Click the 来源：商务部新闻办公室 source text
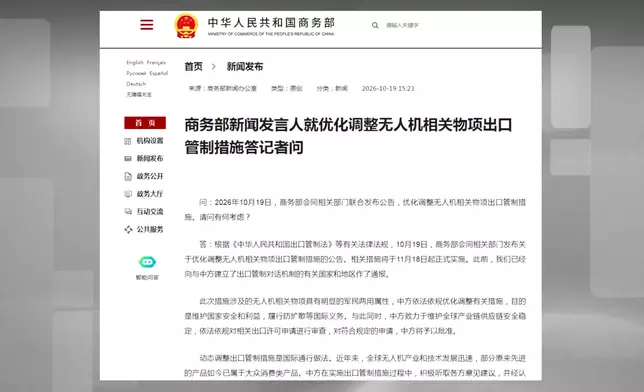The height and width of the screenshot is (392, 644). tap(223, 88)
